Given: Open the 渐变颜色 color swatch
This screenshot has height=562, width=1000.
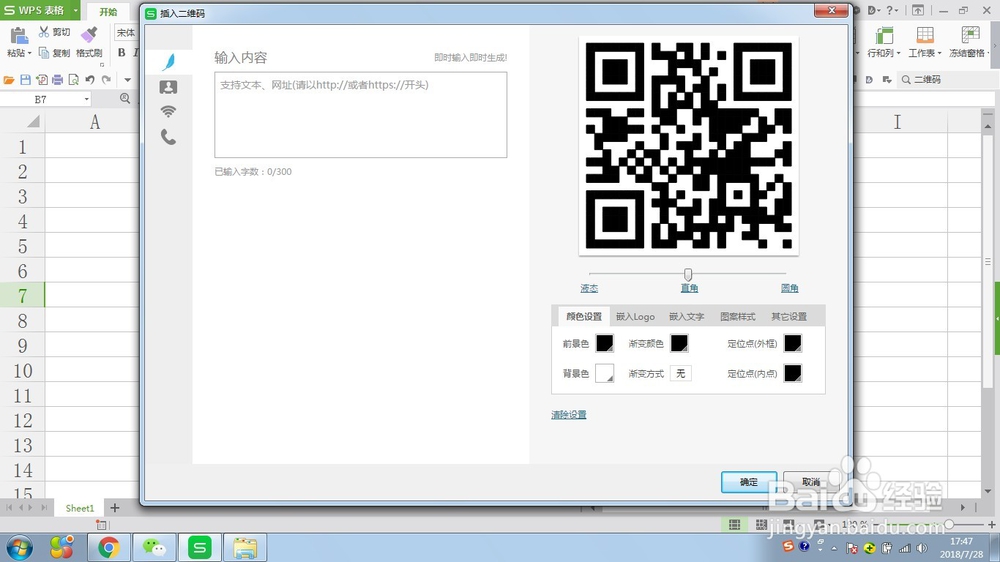Looking at the screenshot, I should [679, 343].
